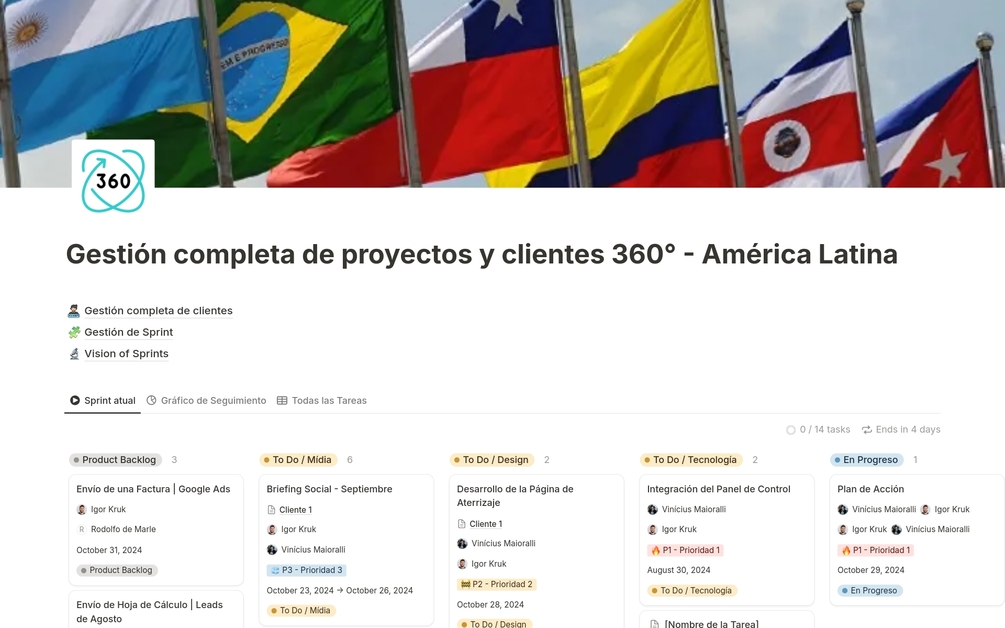Screen dimensions: 1005x628
Task: Click Vinícius Maiorali's avatar on Plan de Acción card
Action: coord(843,509)
